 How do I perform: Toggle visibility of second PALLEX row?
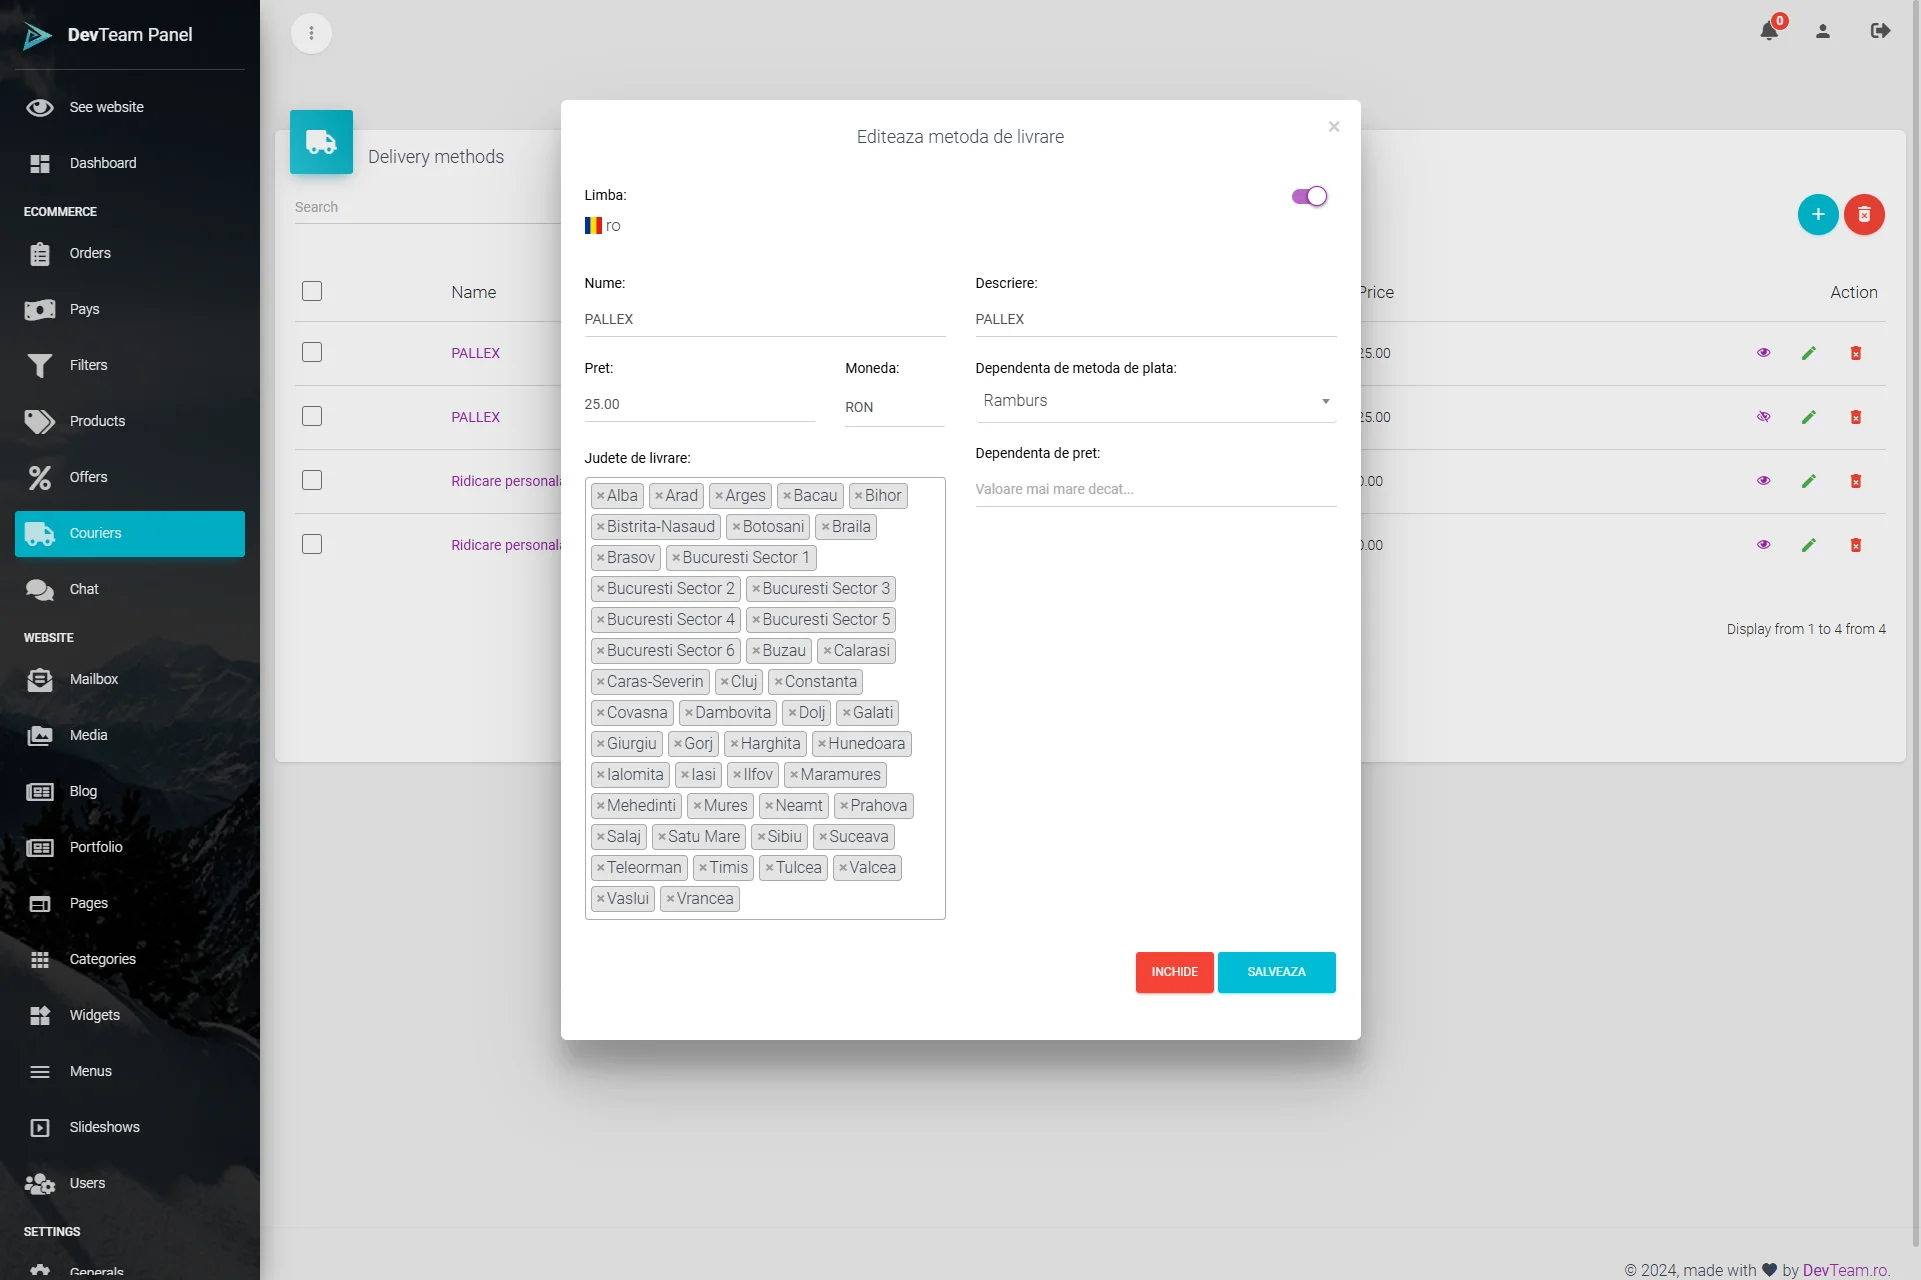point(1763,417)
